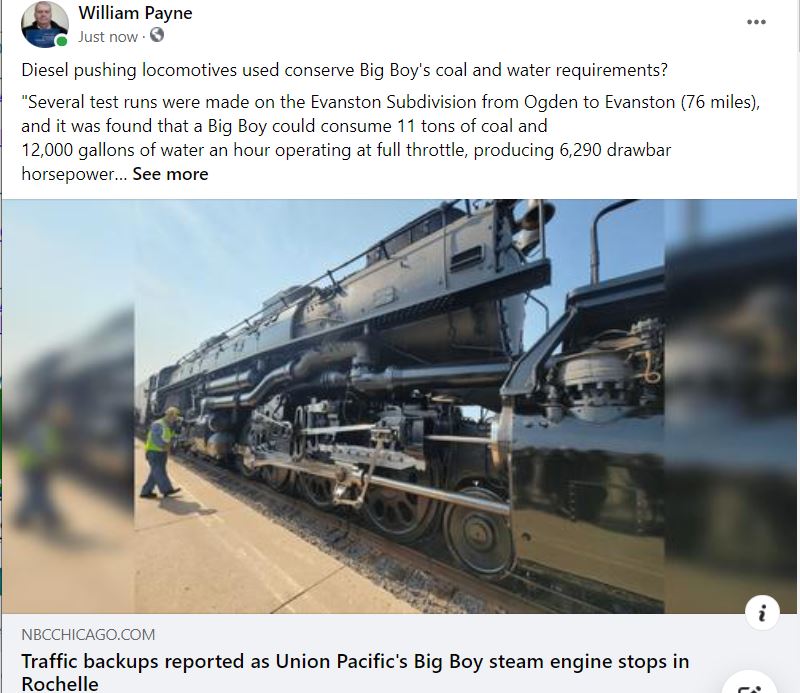Open the Big Boy locomotive preview image
Viewport: 800px width, 693px height.
coord(399,406)
